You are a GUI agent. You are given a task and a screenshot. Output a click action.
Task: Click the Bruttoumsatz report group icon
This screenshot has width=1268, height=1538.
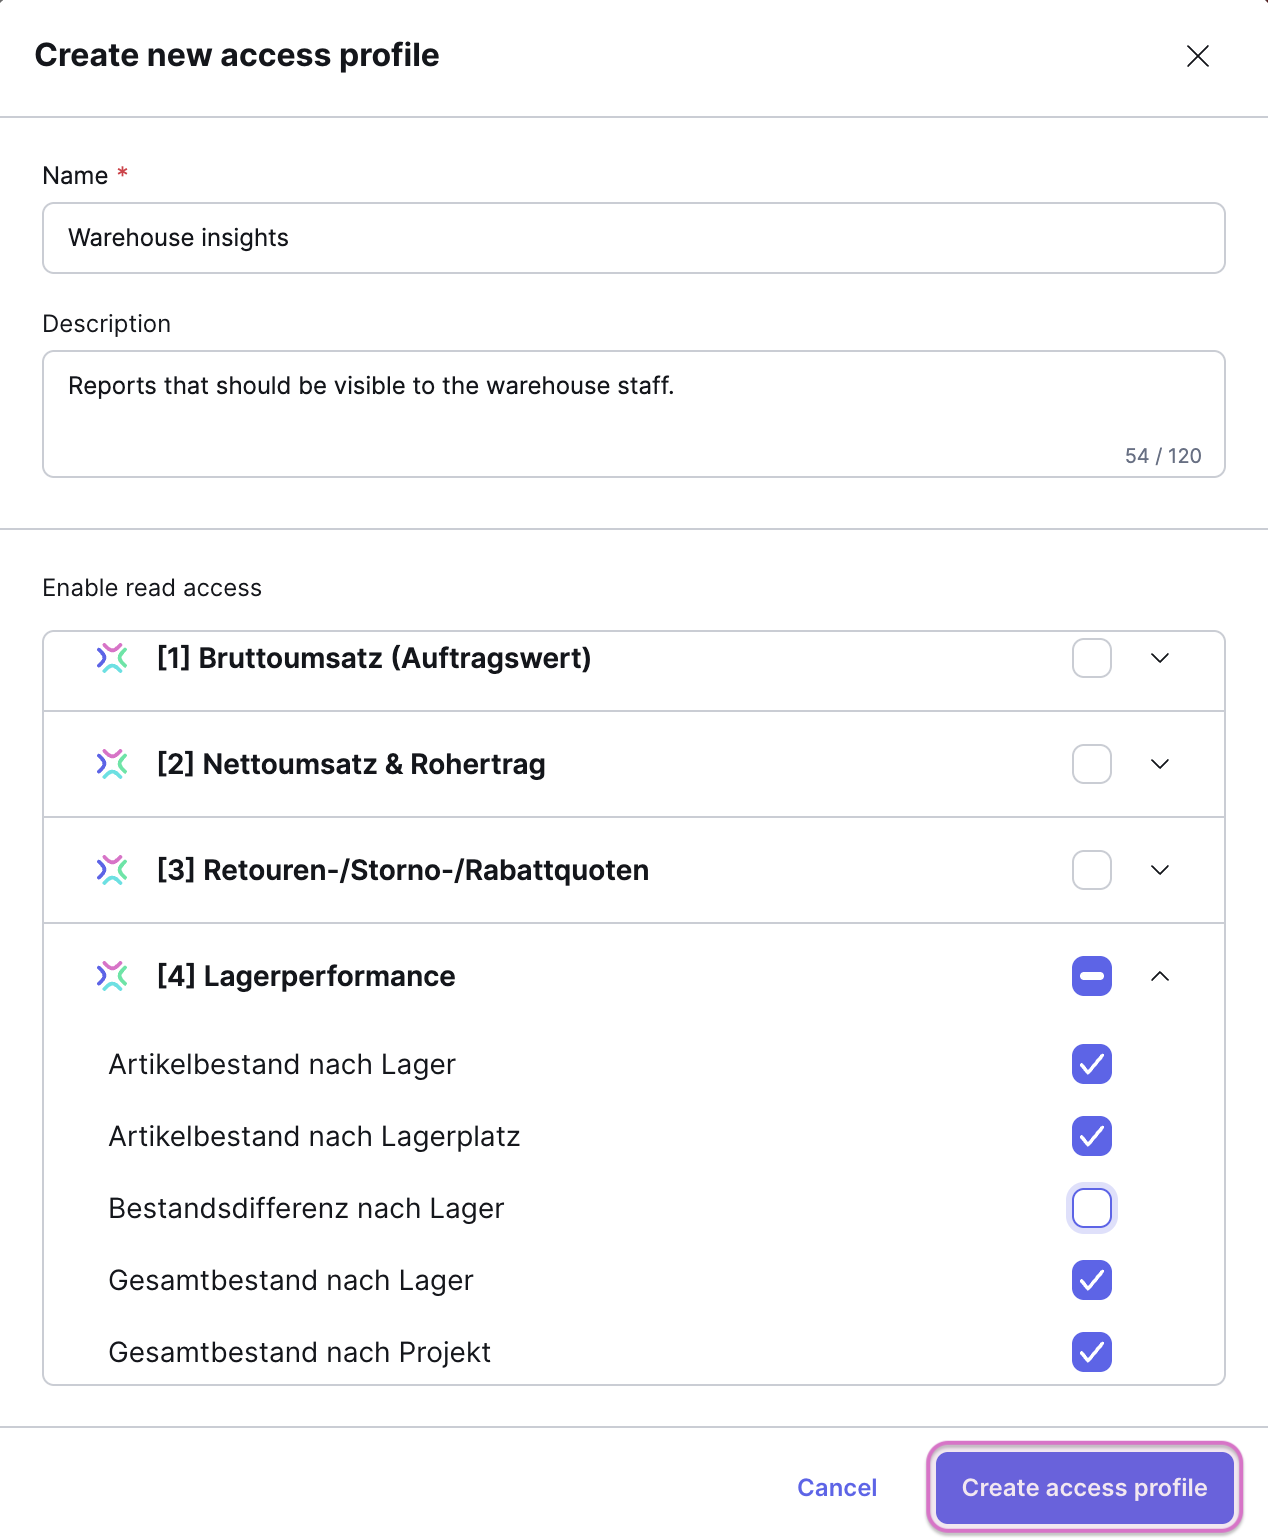[x=112, y=658]
